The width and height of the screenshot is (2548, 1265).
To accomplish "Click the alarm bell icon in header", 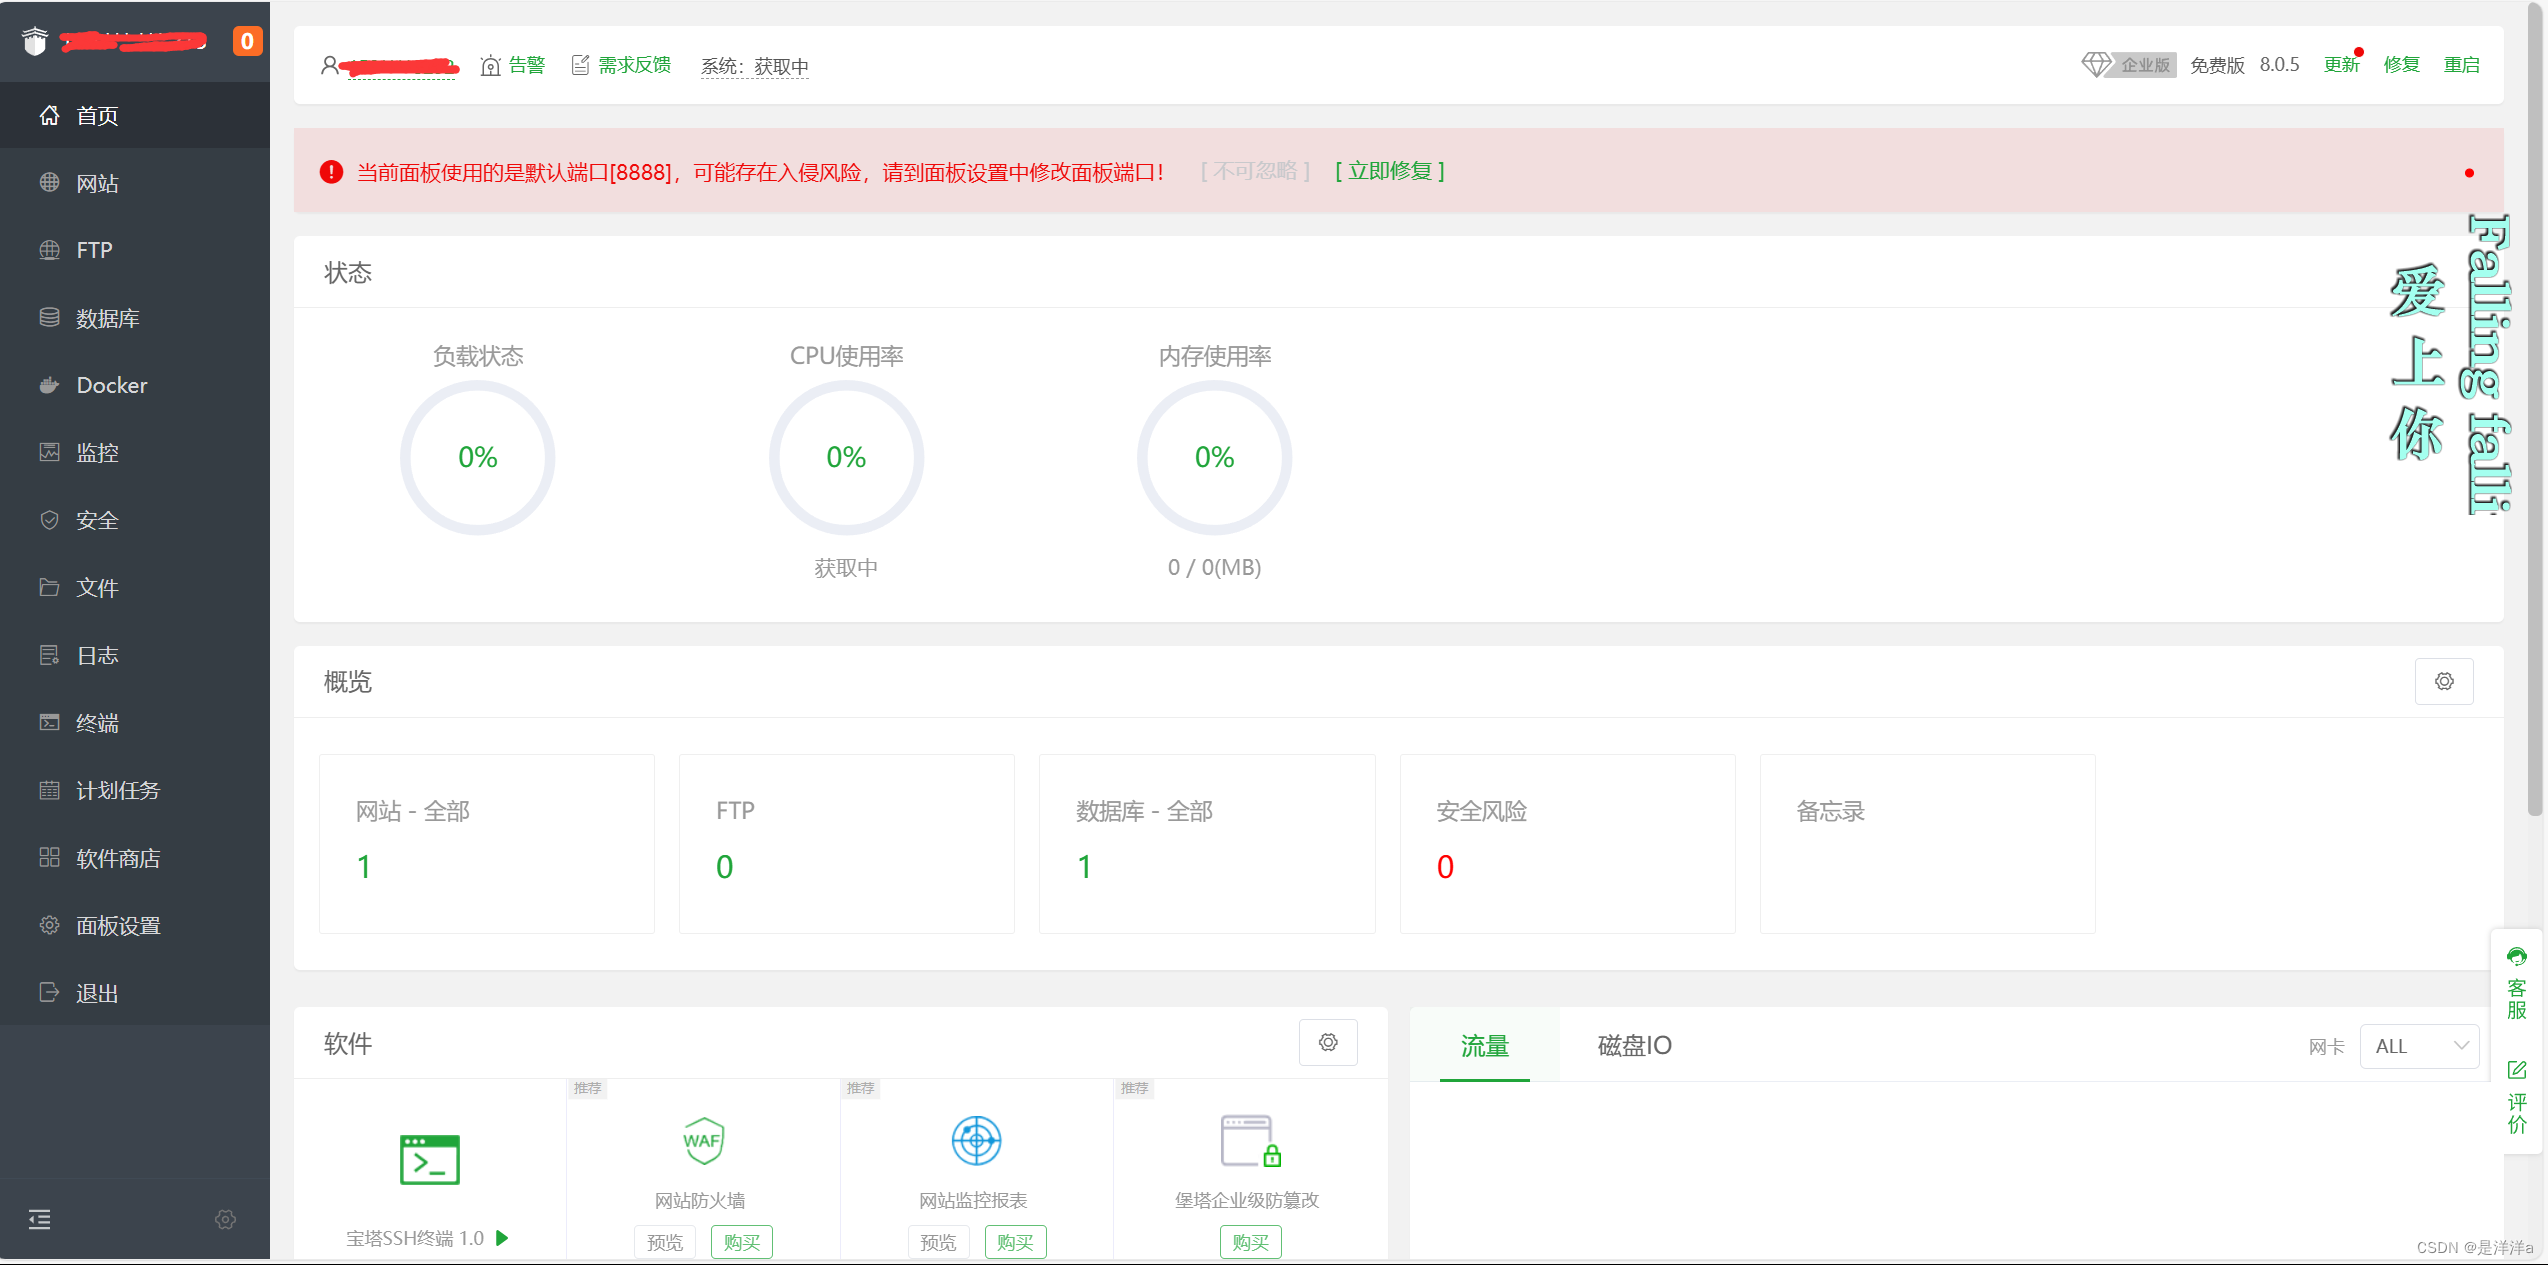I will coord(490,66).
